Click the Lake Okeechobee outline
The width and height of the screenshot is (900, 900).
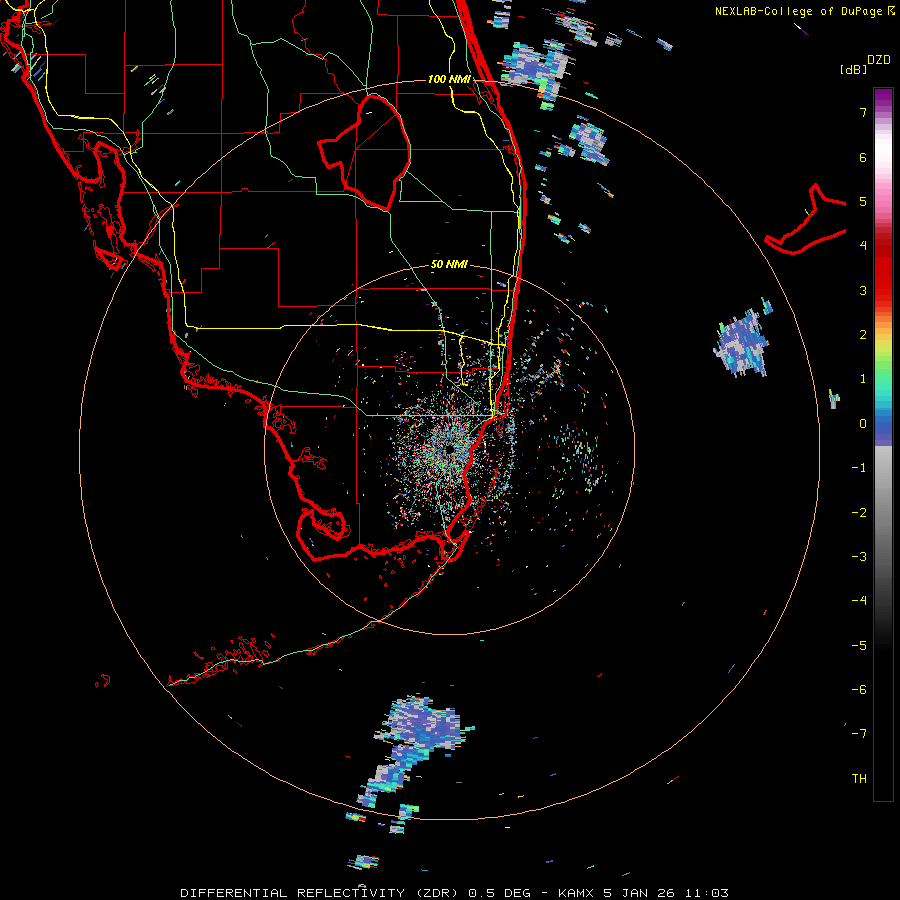point(364,152)
